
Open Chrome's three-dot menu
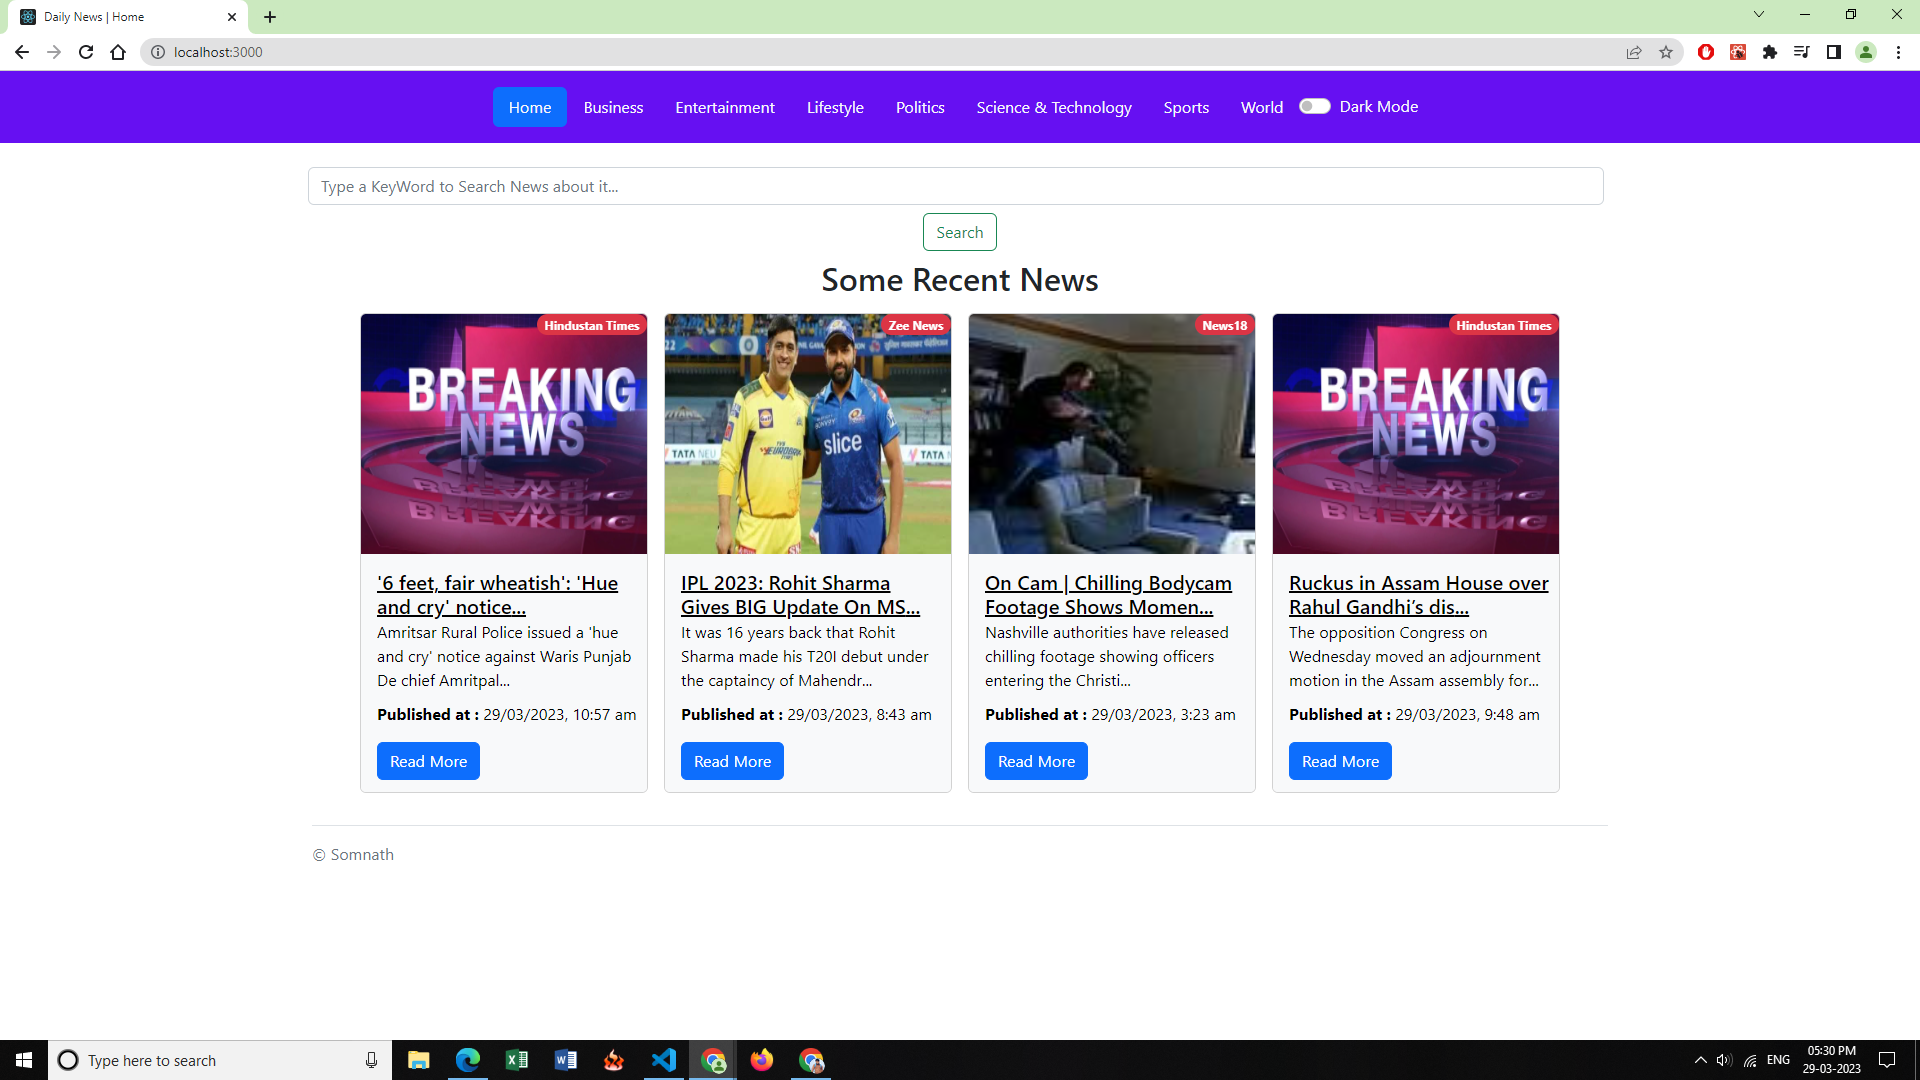point(1899,52)
